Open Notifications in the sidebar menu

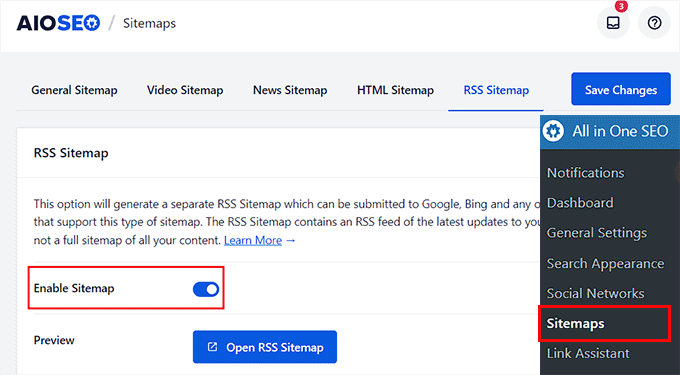tap(585, 173)
